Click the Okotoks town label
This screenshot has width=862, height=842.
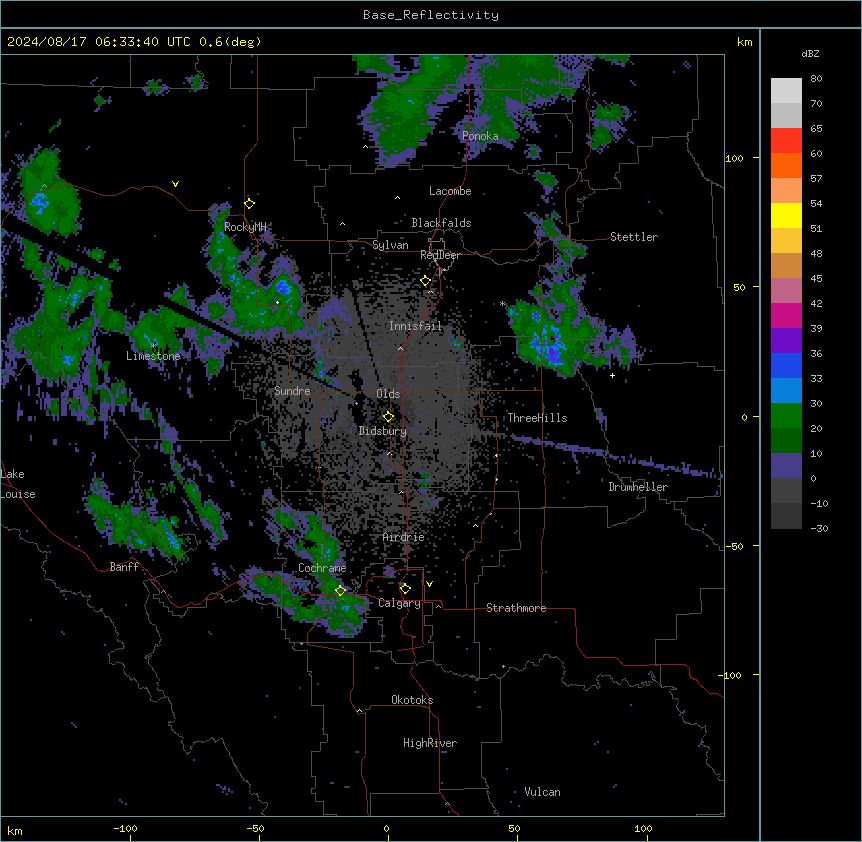click(x=412, y=700)
